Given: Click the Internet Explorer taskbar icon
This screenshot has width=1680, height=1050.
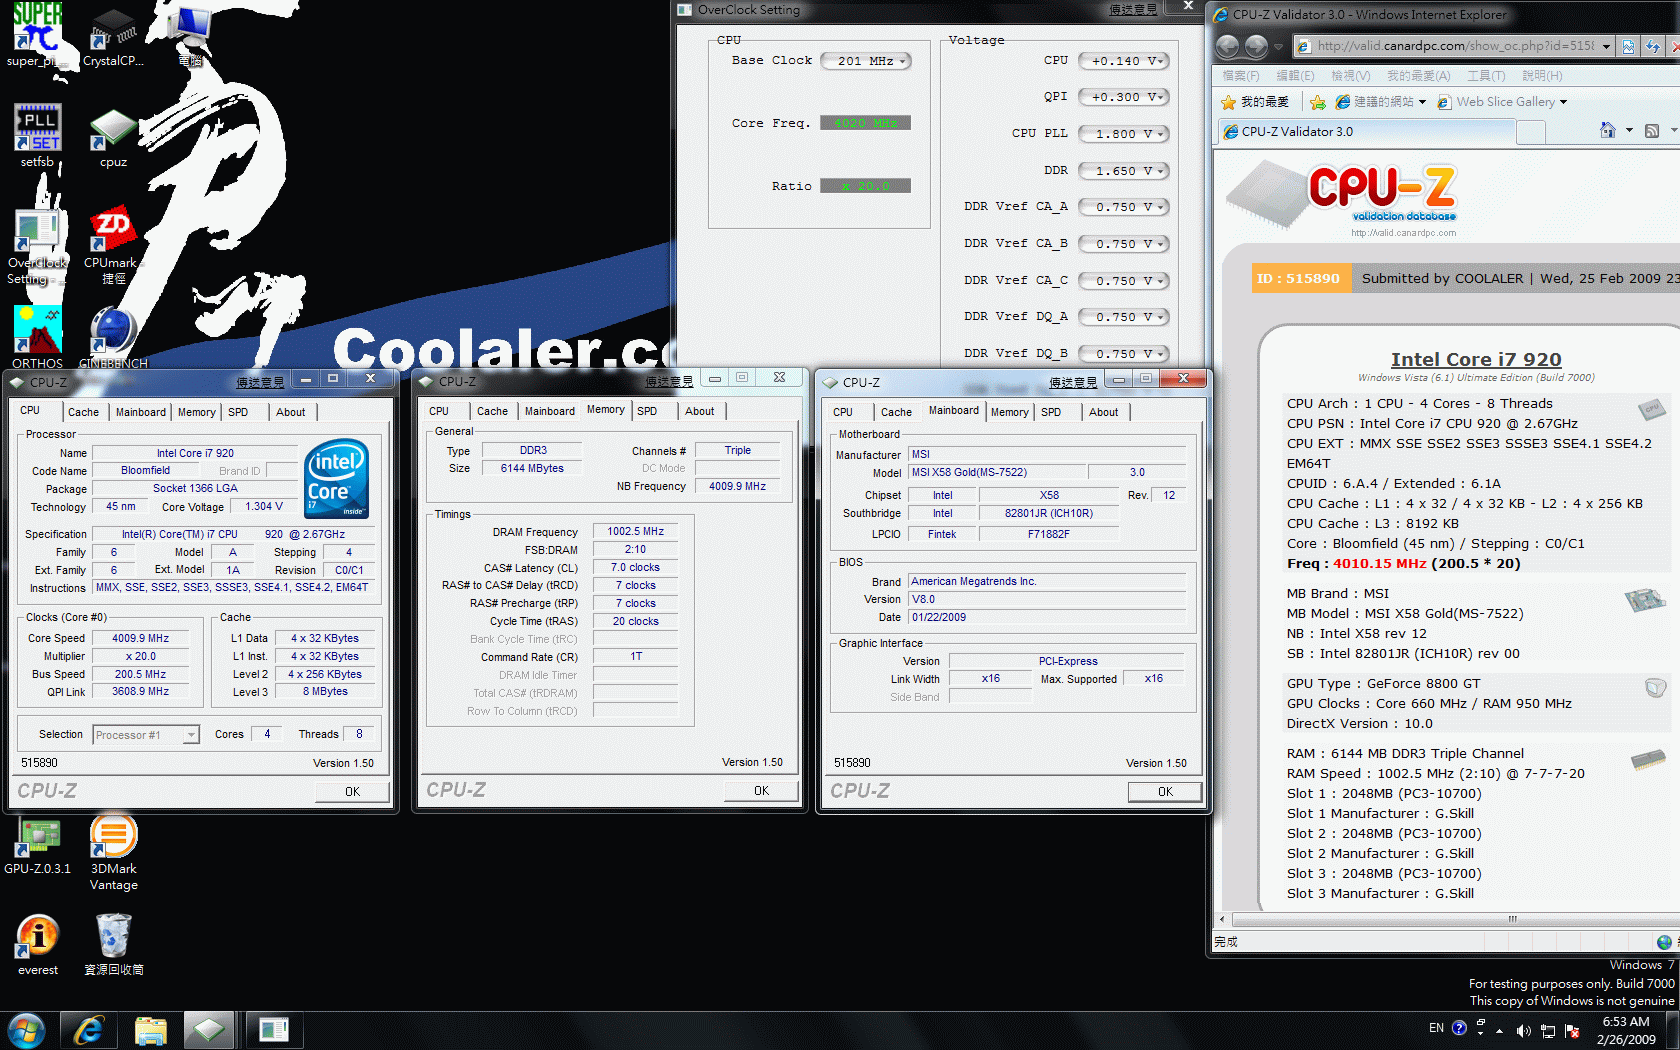Looking at the screenshot, I should 89,1030.
